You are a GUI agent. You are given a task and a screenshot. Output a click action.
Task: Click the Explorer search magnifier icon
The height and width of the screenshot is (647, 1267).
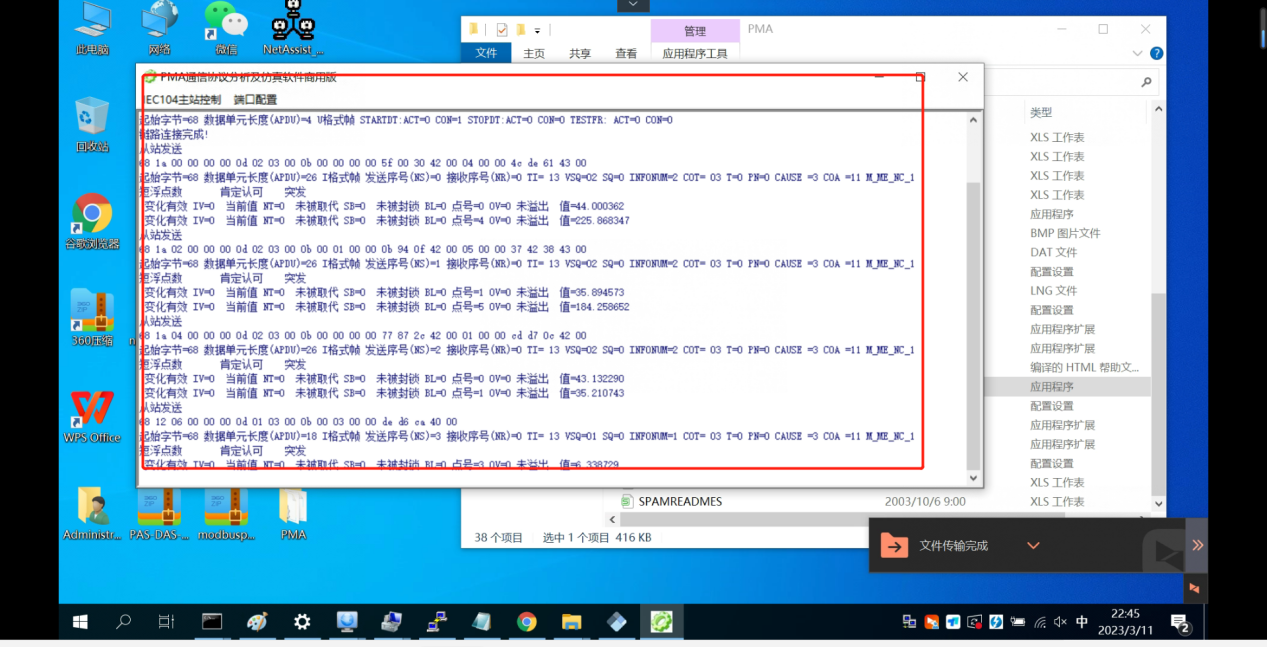1146,83
